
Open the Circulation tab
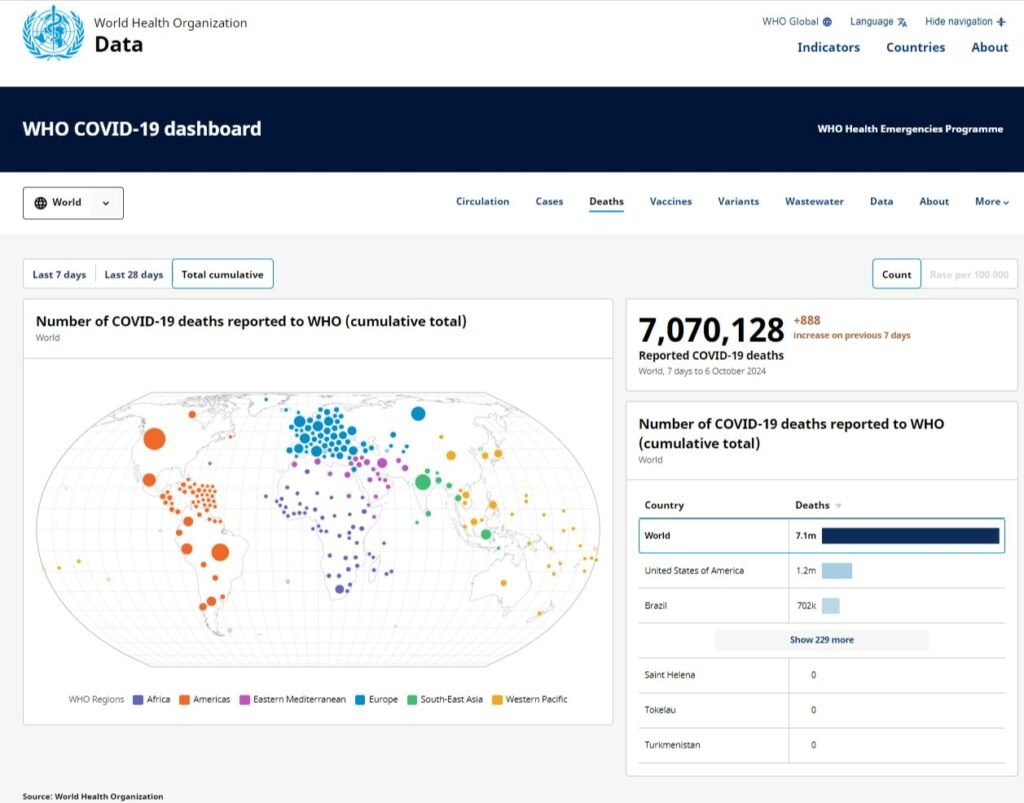(x=483, y=202)
